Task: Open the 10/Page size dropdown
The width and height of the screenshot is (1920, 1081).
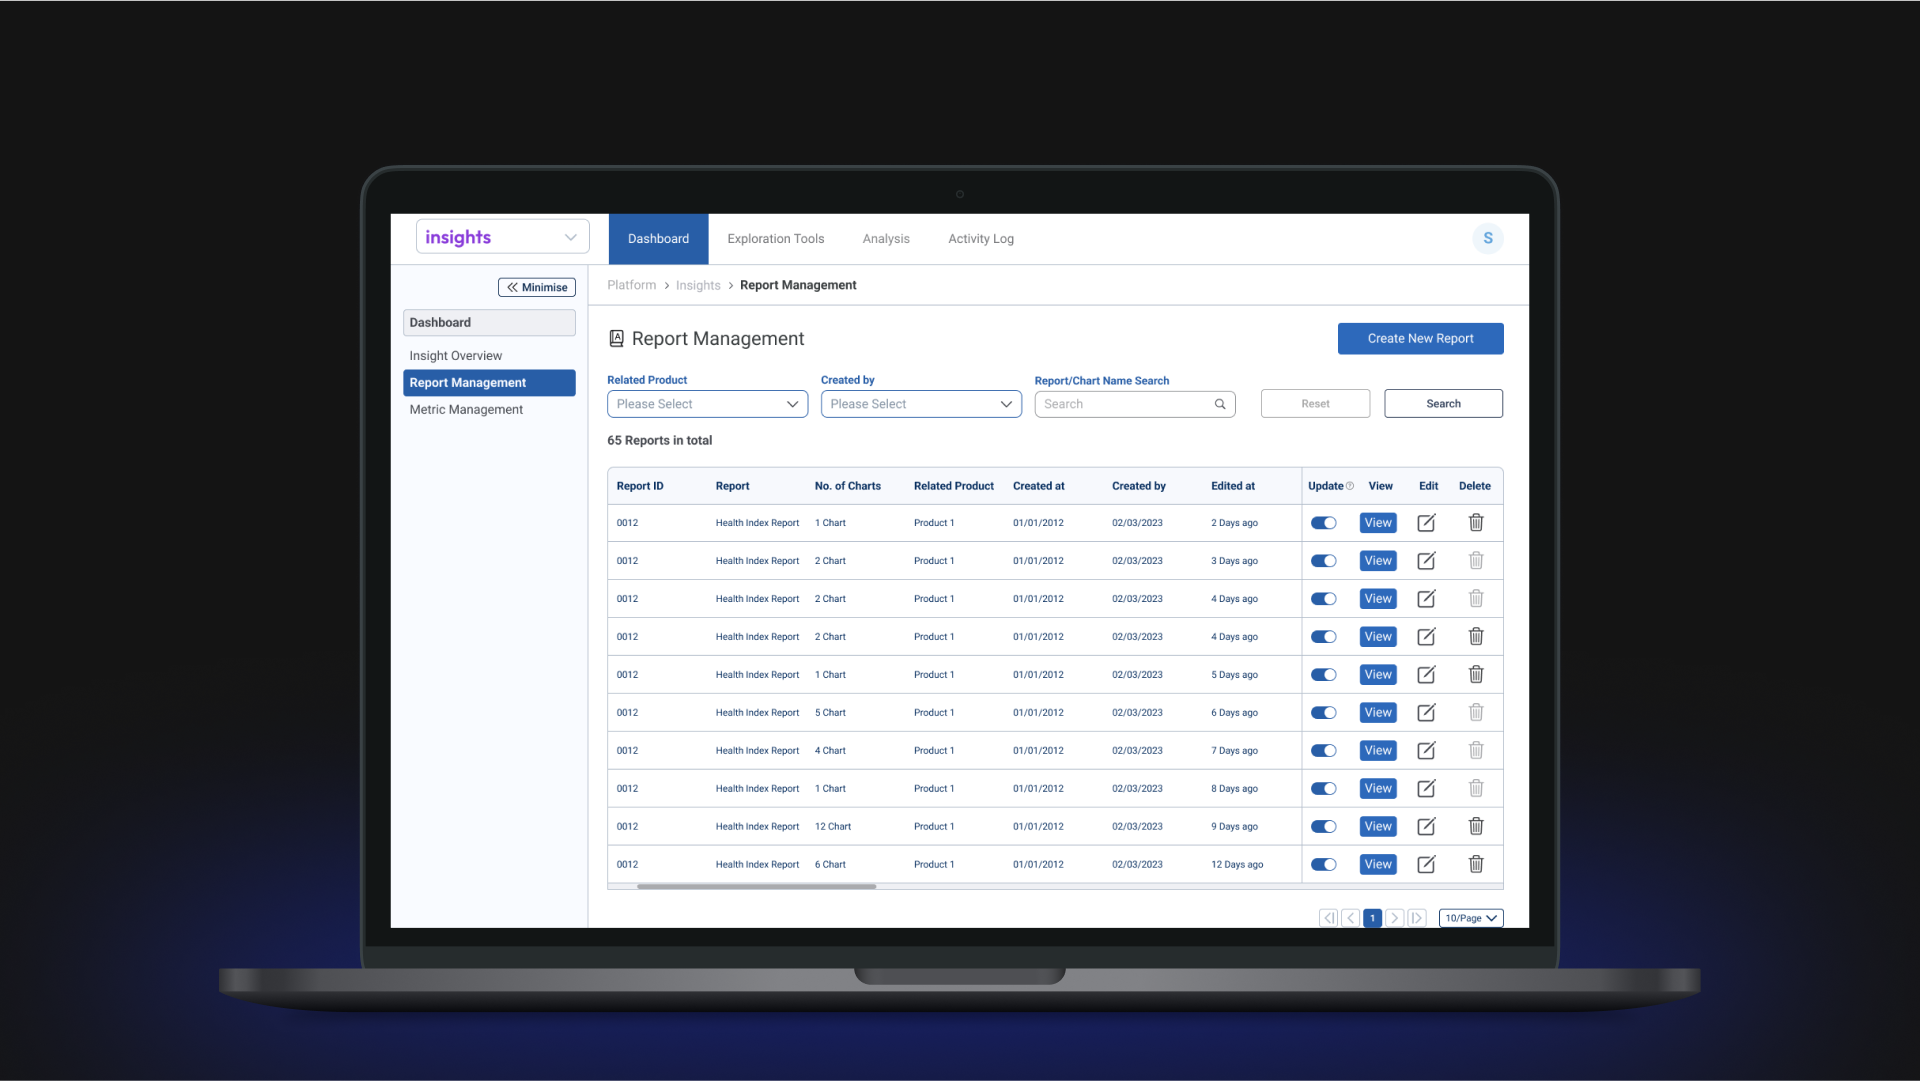Action: coord(1470,918)
